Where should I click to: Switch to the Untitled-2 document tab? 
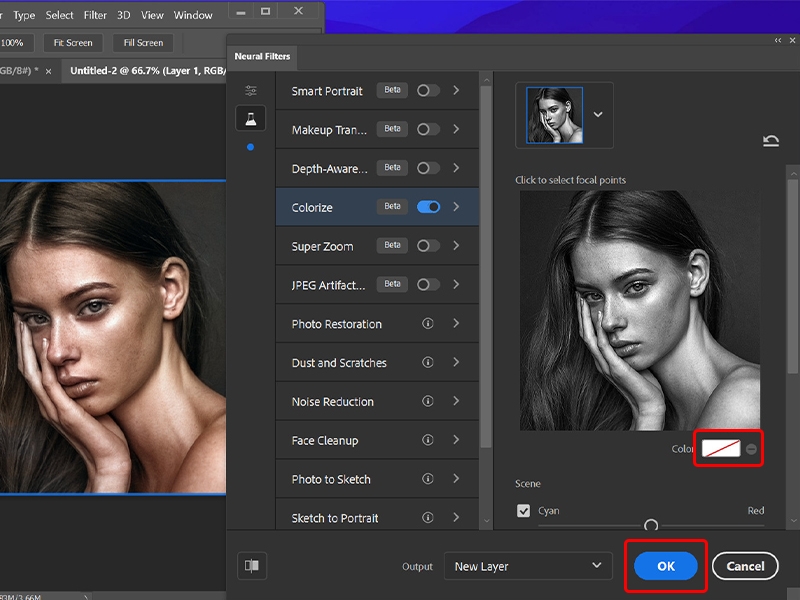143,72
